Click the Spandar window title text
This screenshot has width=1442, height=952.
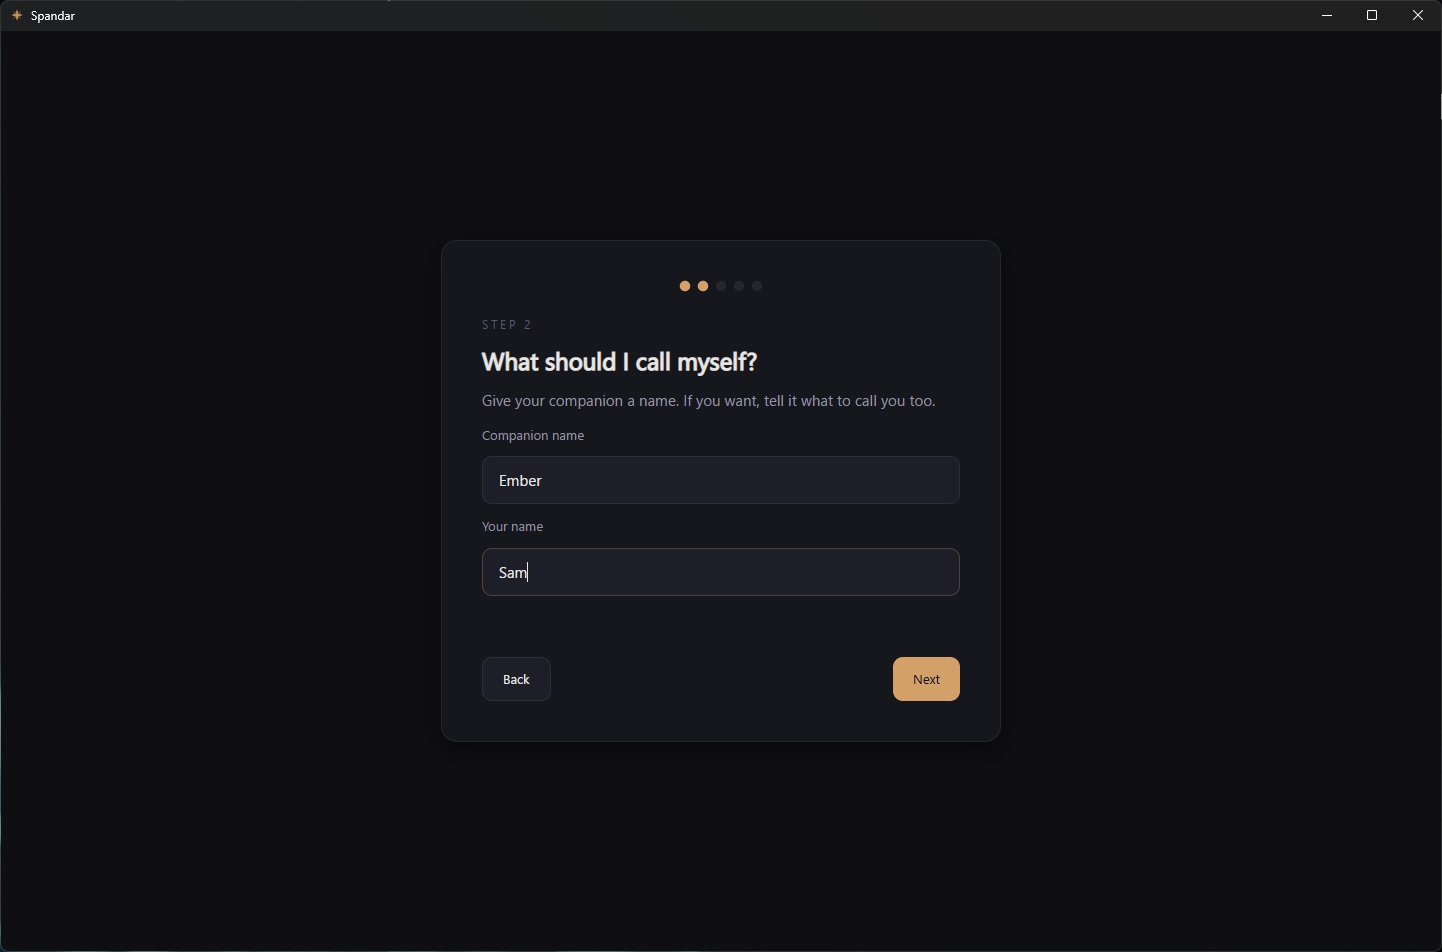coord(53,16)
